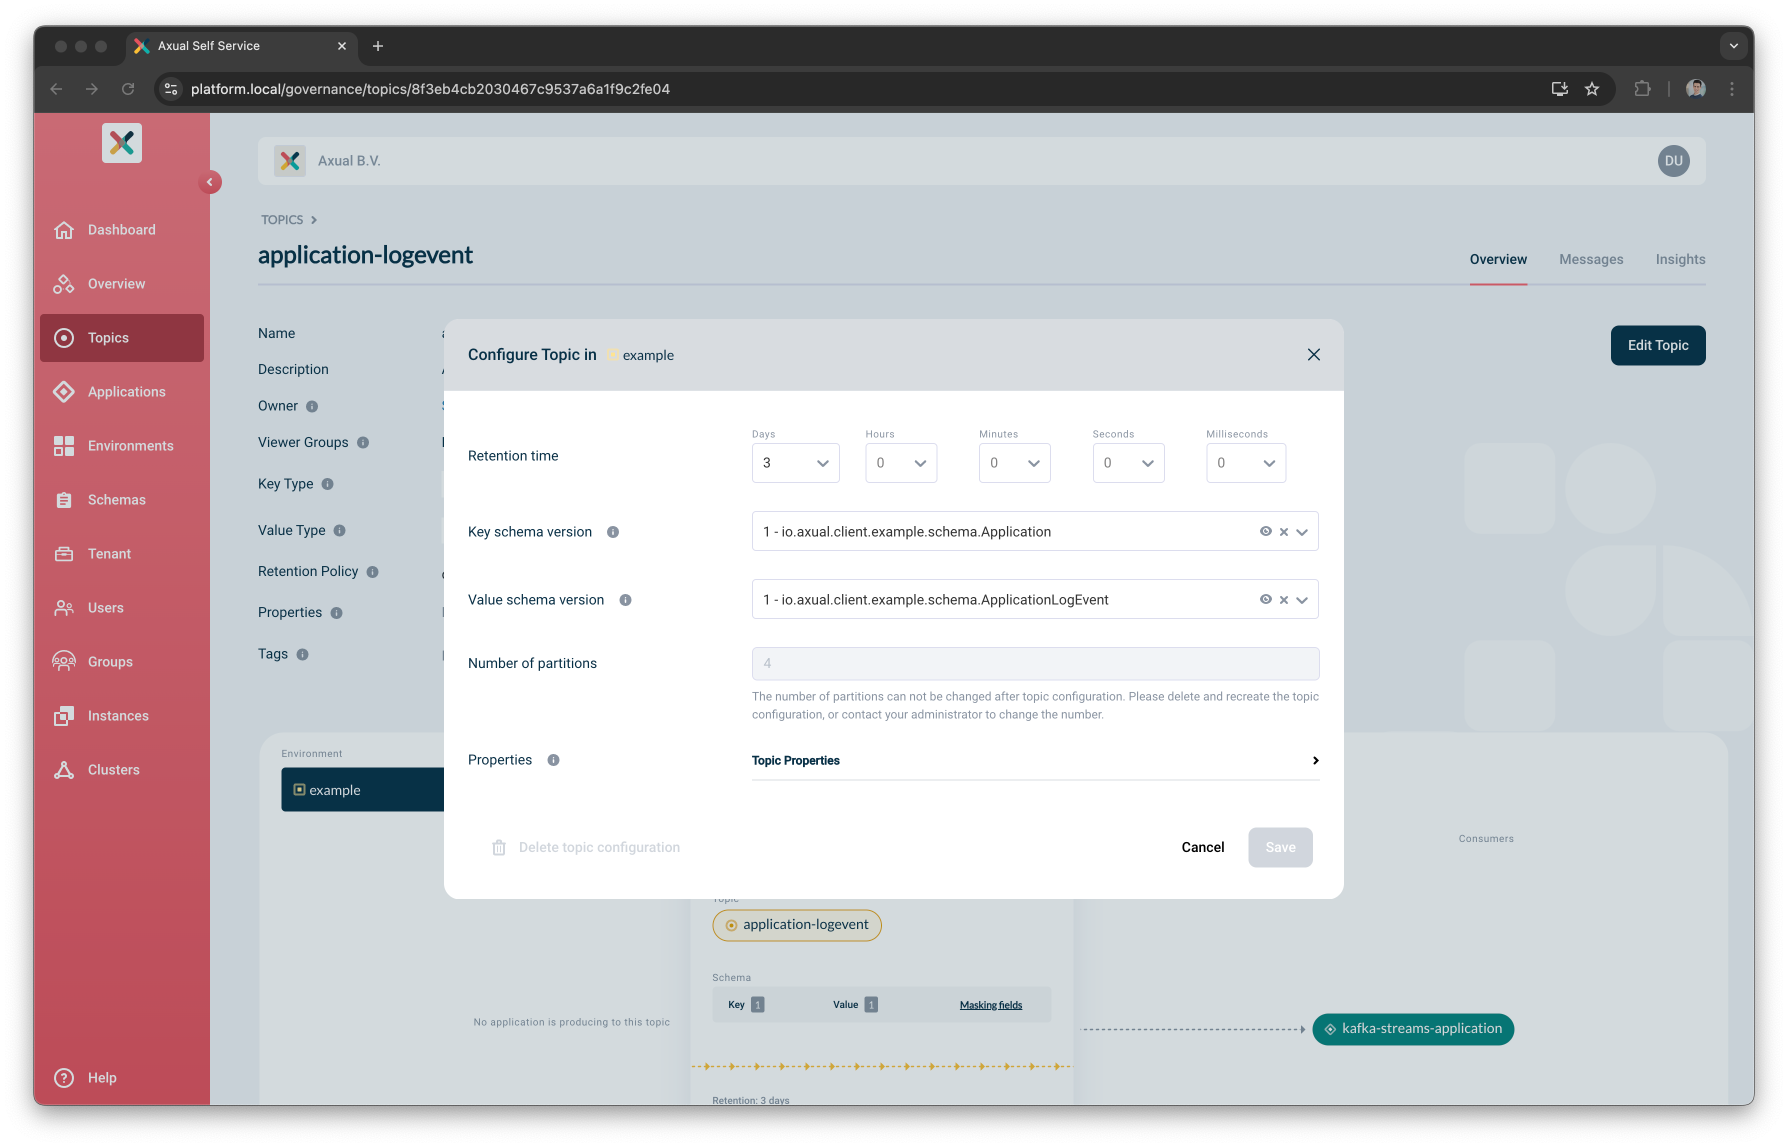Open a new browser tab

378,46
